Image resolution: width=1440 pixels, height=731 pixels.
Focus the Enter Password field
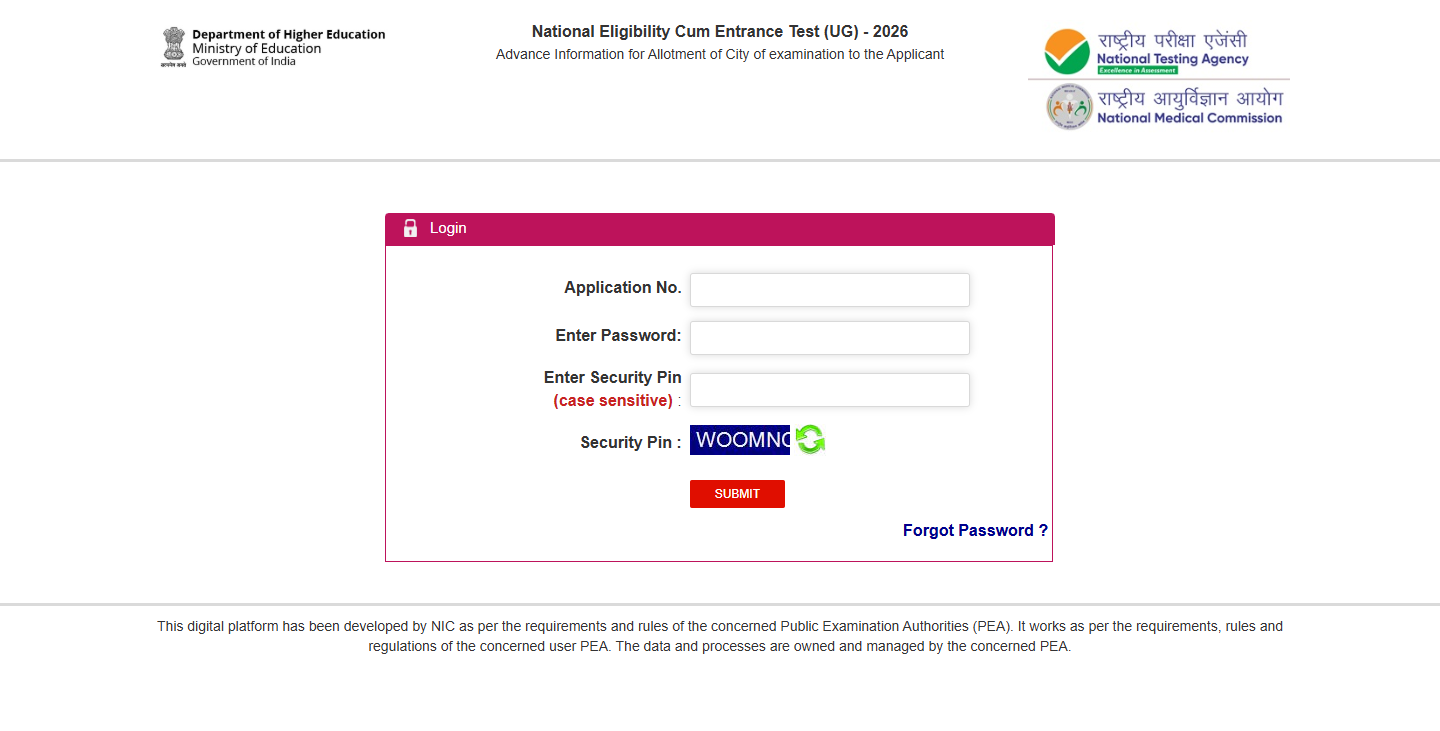point(830,338)
